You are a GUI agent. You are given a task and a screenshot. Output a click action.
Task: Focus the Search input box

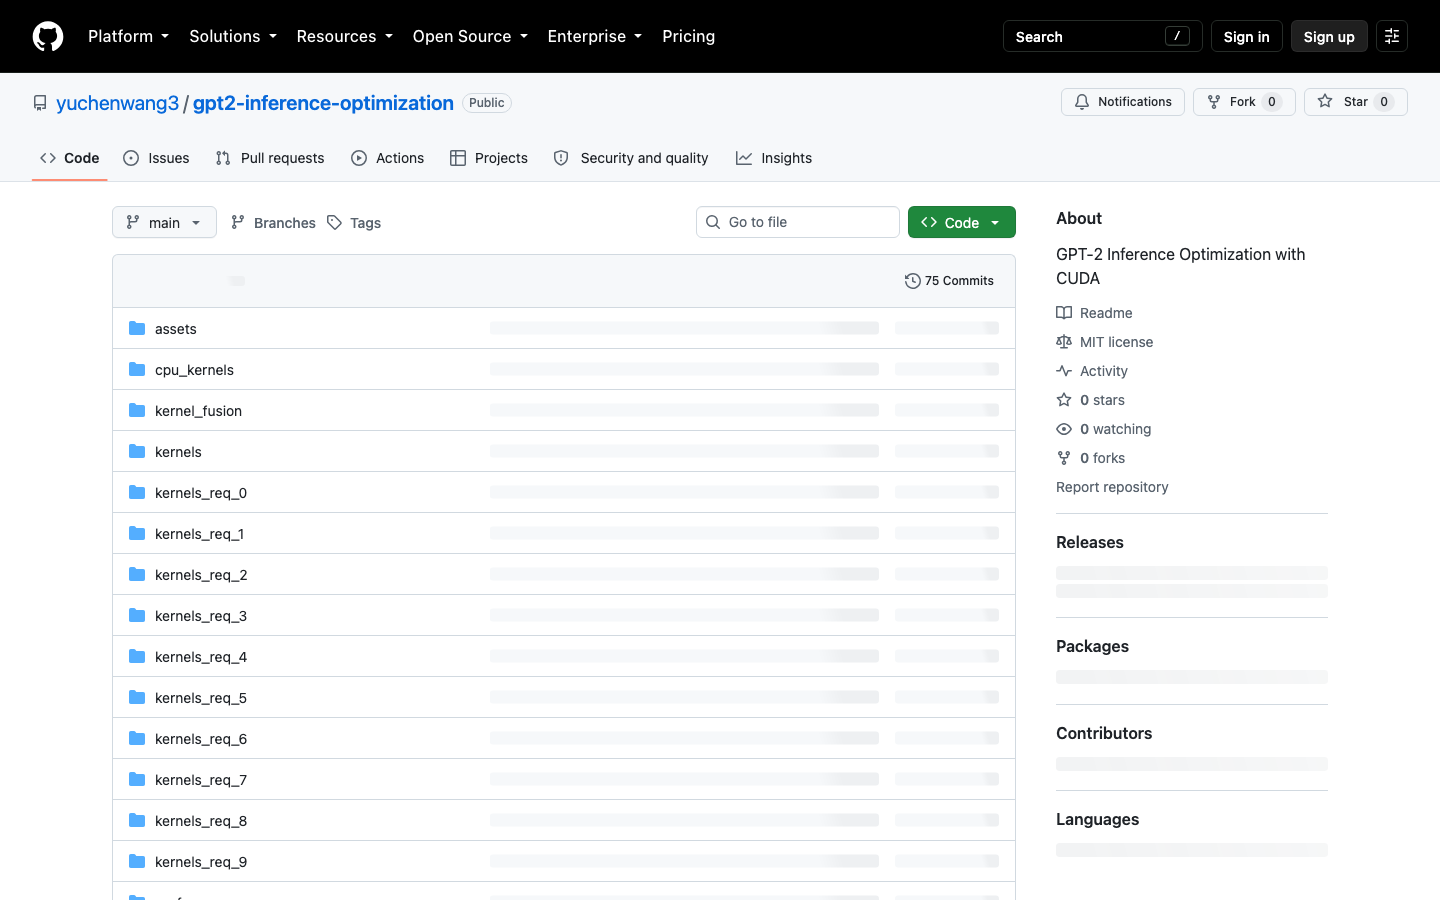[x=1102, y=36]
